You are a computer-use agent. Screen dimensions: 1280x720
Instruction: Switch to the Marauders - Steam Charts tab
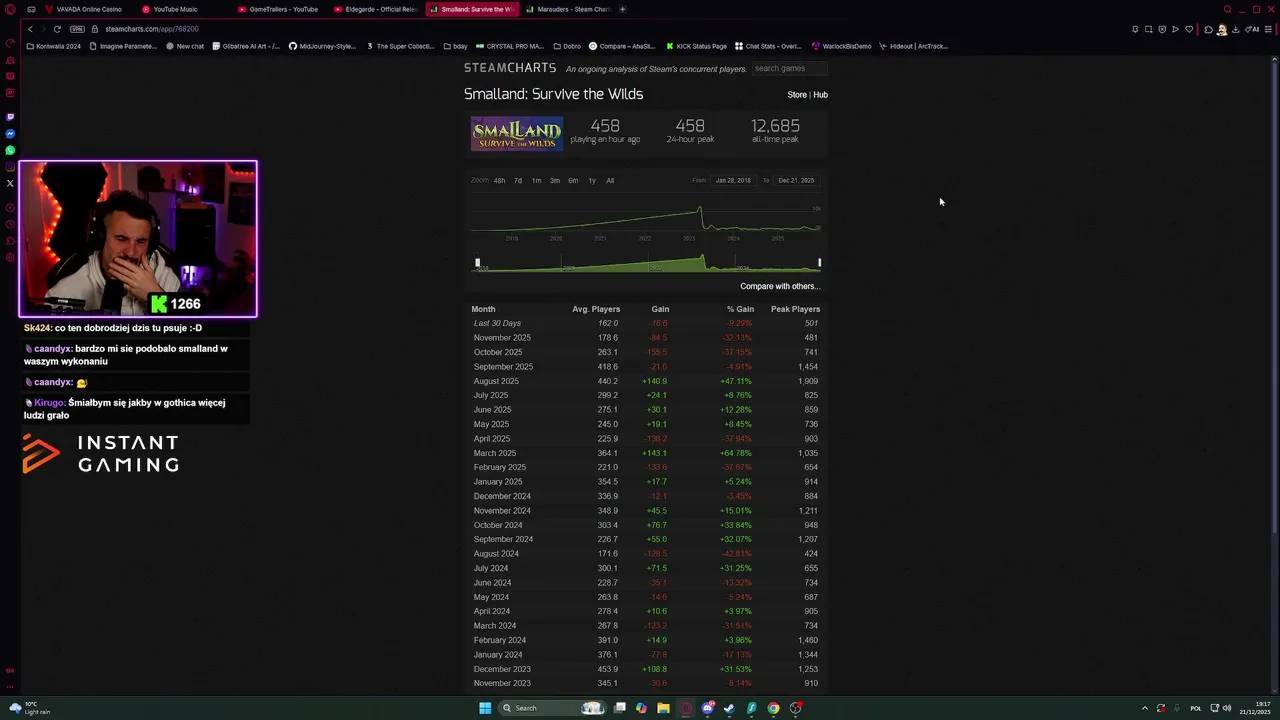coord(568,9)
